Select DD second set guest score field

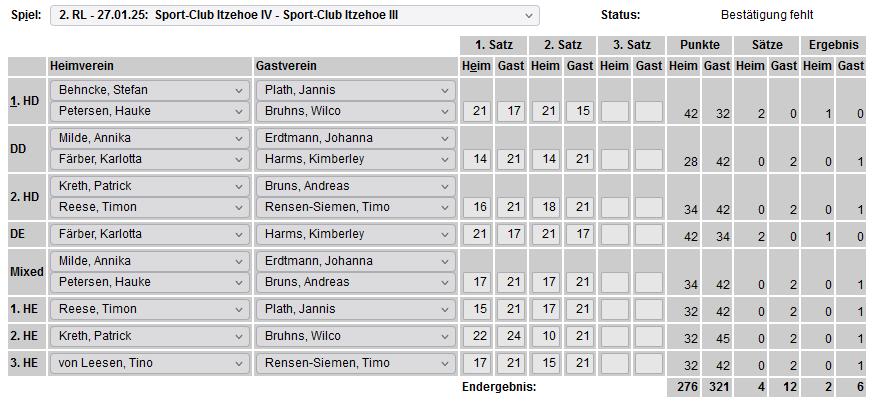click(580, 159)
